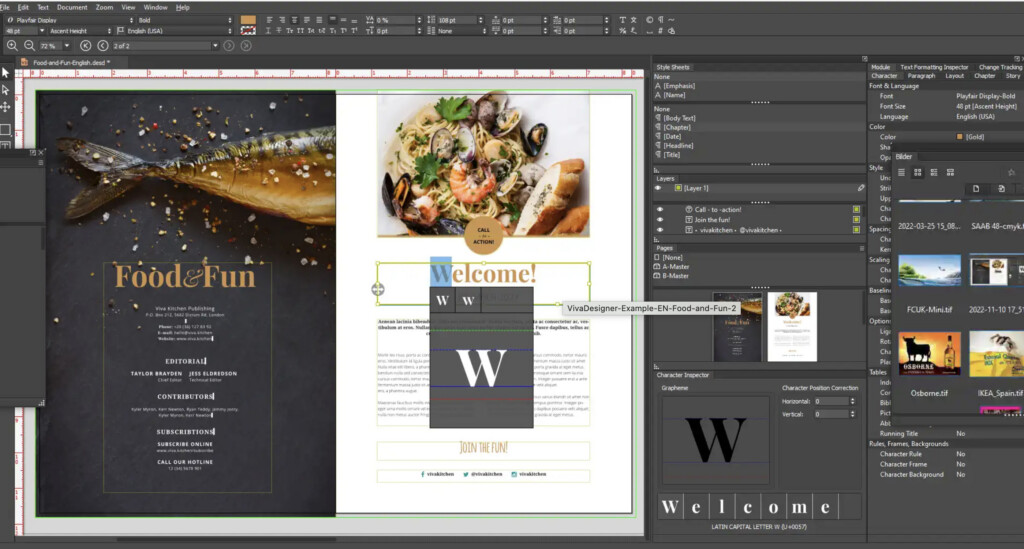Open the Window menu
1024x549 pixels.
pyautogui.click(x=155, y=7)
